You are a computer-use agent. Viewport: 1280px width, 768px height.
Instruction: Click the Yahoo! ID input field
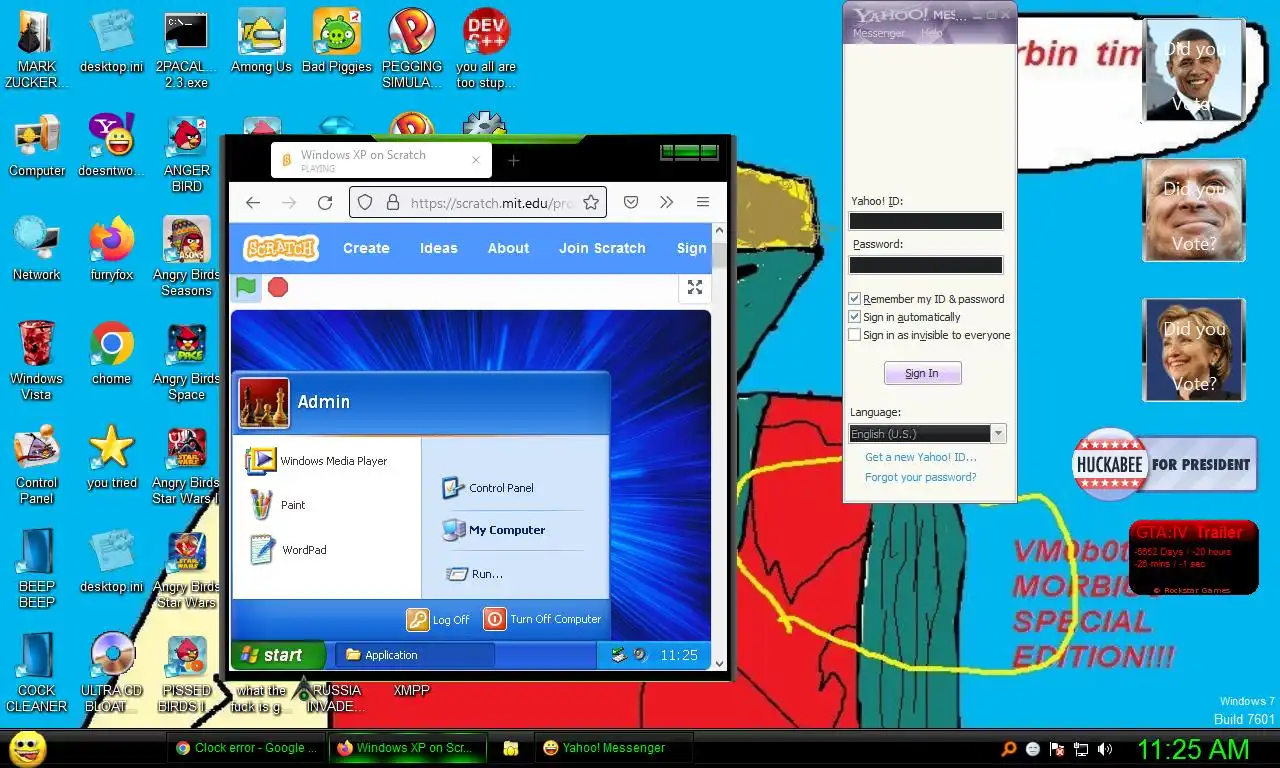pyautogui.click(x=925, y=221)
